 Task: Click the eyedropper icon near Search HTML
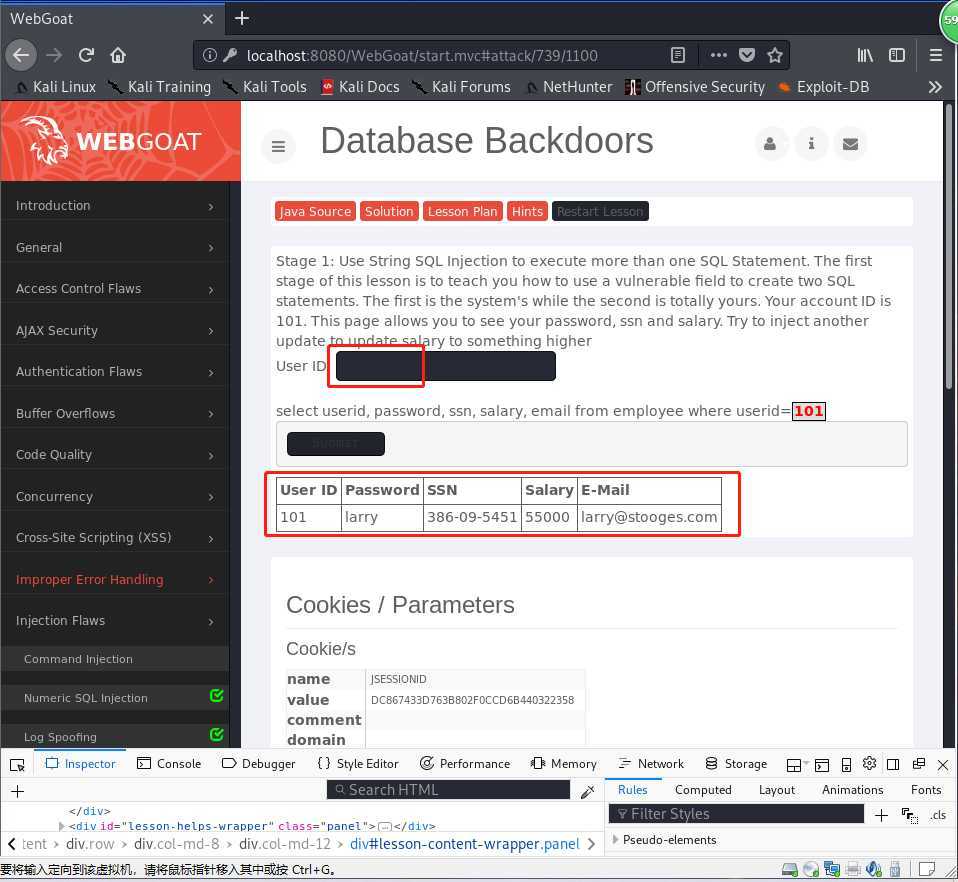[588, 792]
